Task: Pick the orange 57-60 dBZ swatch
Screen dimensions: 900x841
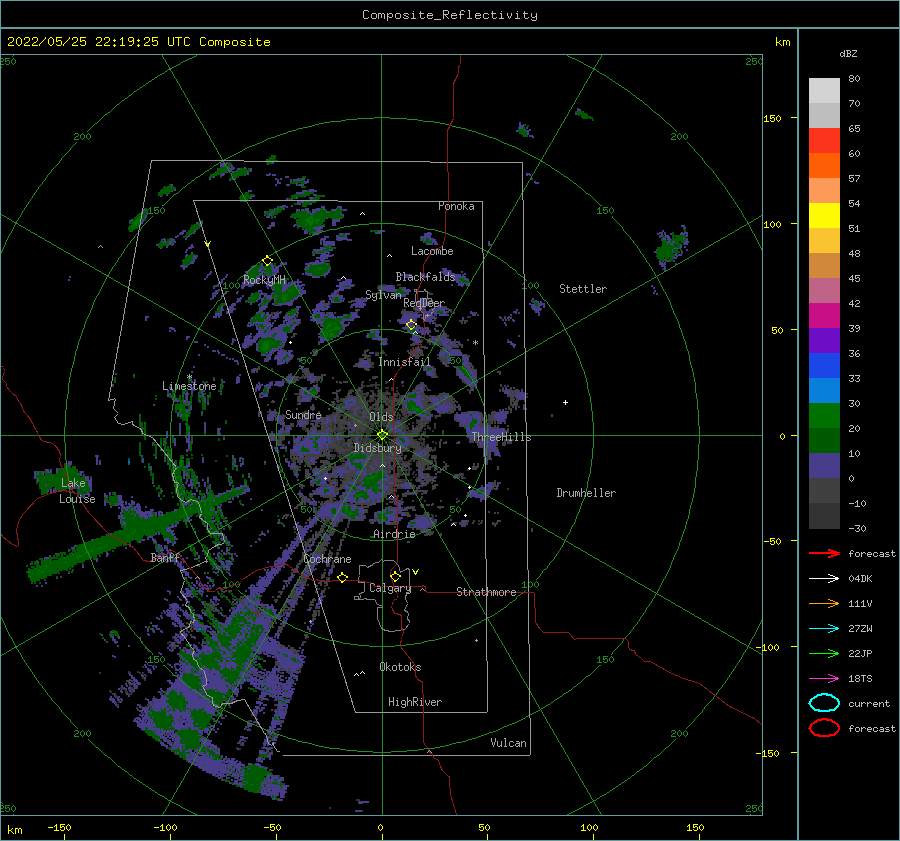Action: [824, 166]
